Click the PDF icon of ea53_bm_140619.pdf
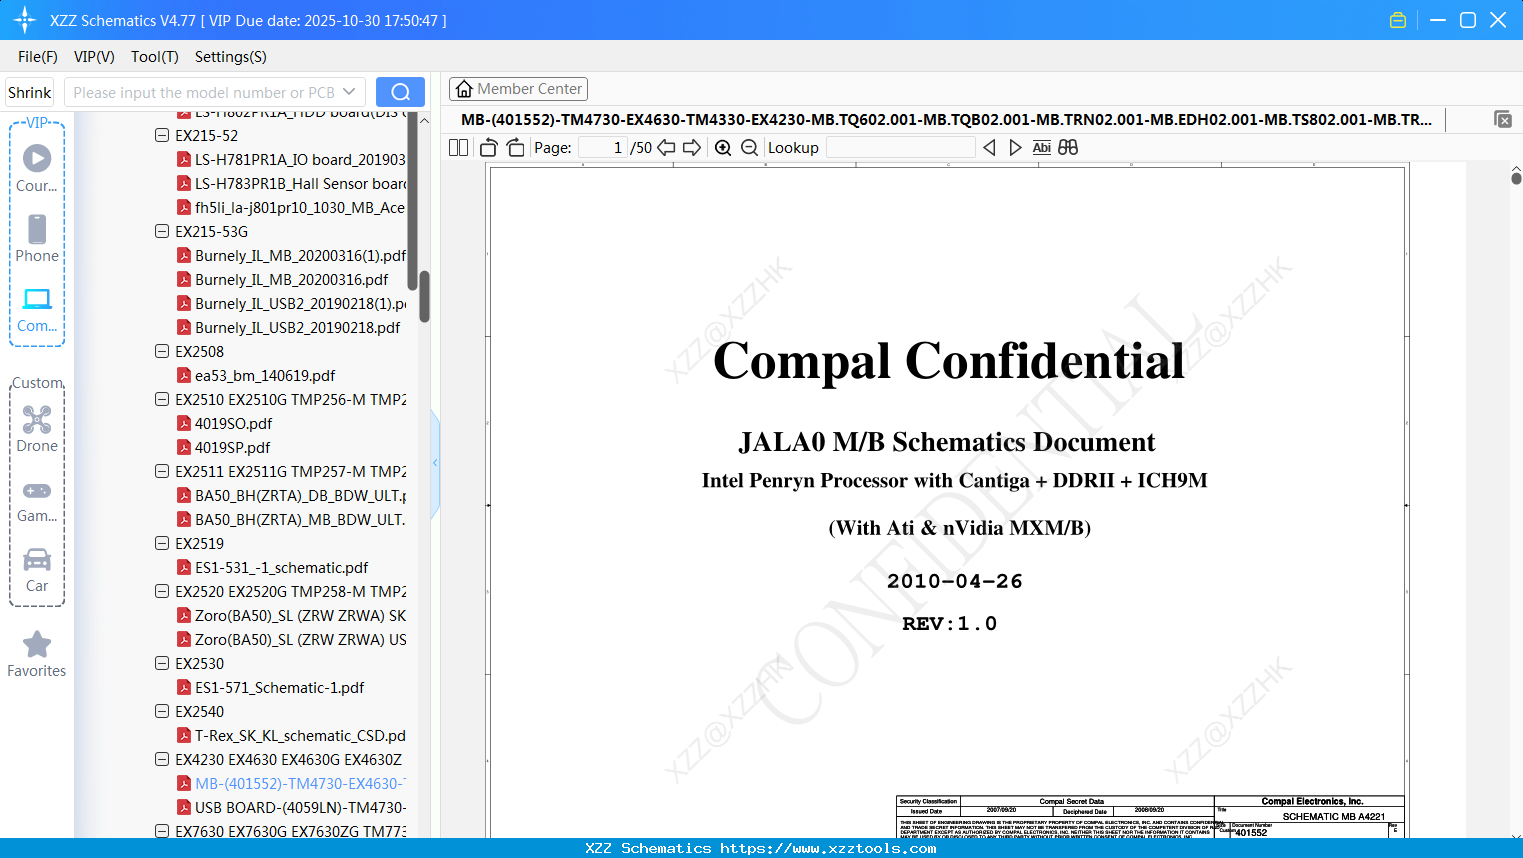The width and height of the screenshot is (1523, 858). pos(184,375)
